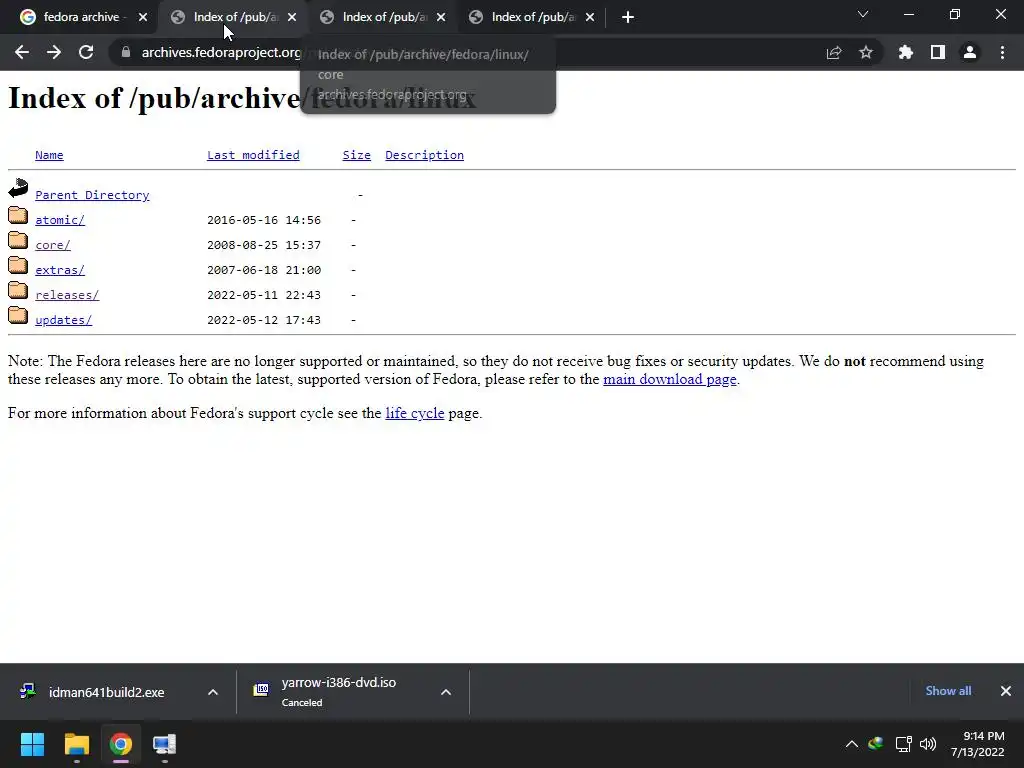Open the computer app icon in the taskbar

pos(165,744)
